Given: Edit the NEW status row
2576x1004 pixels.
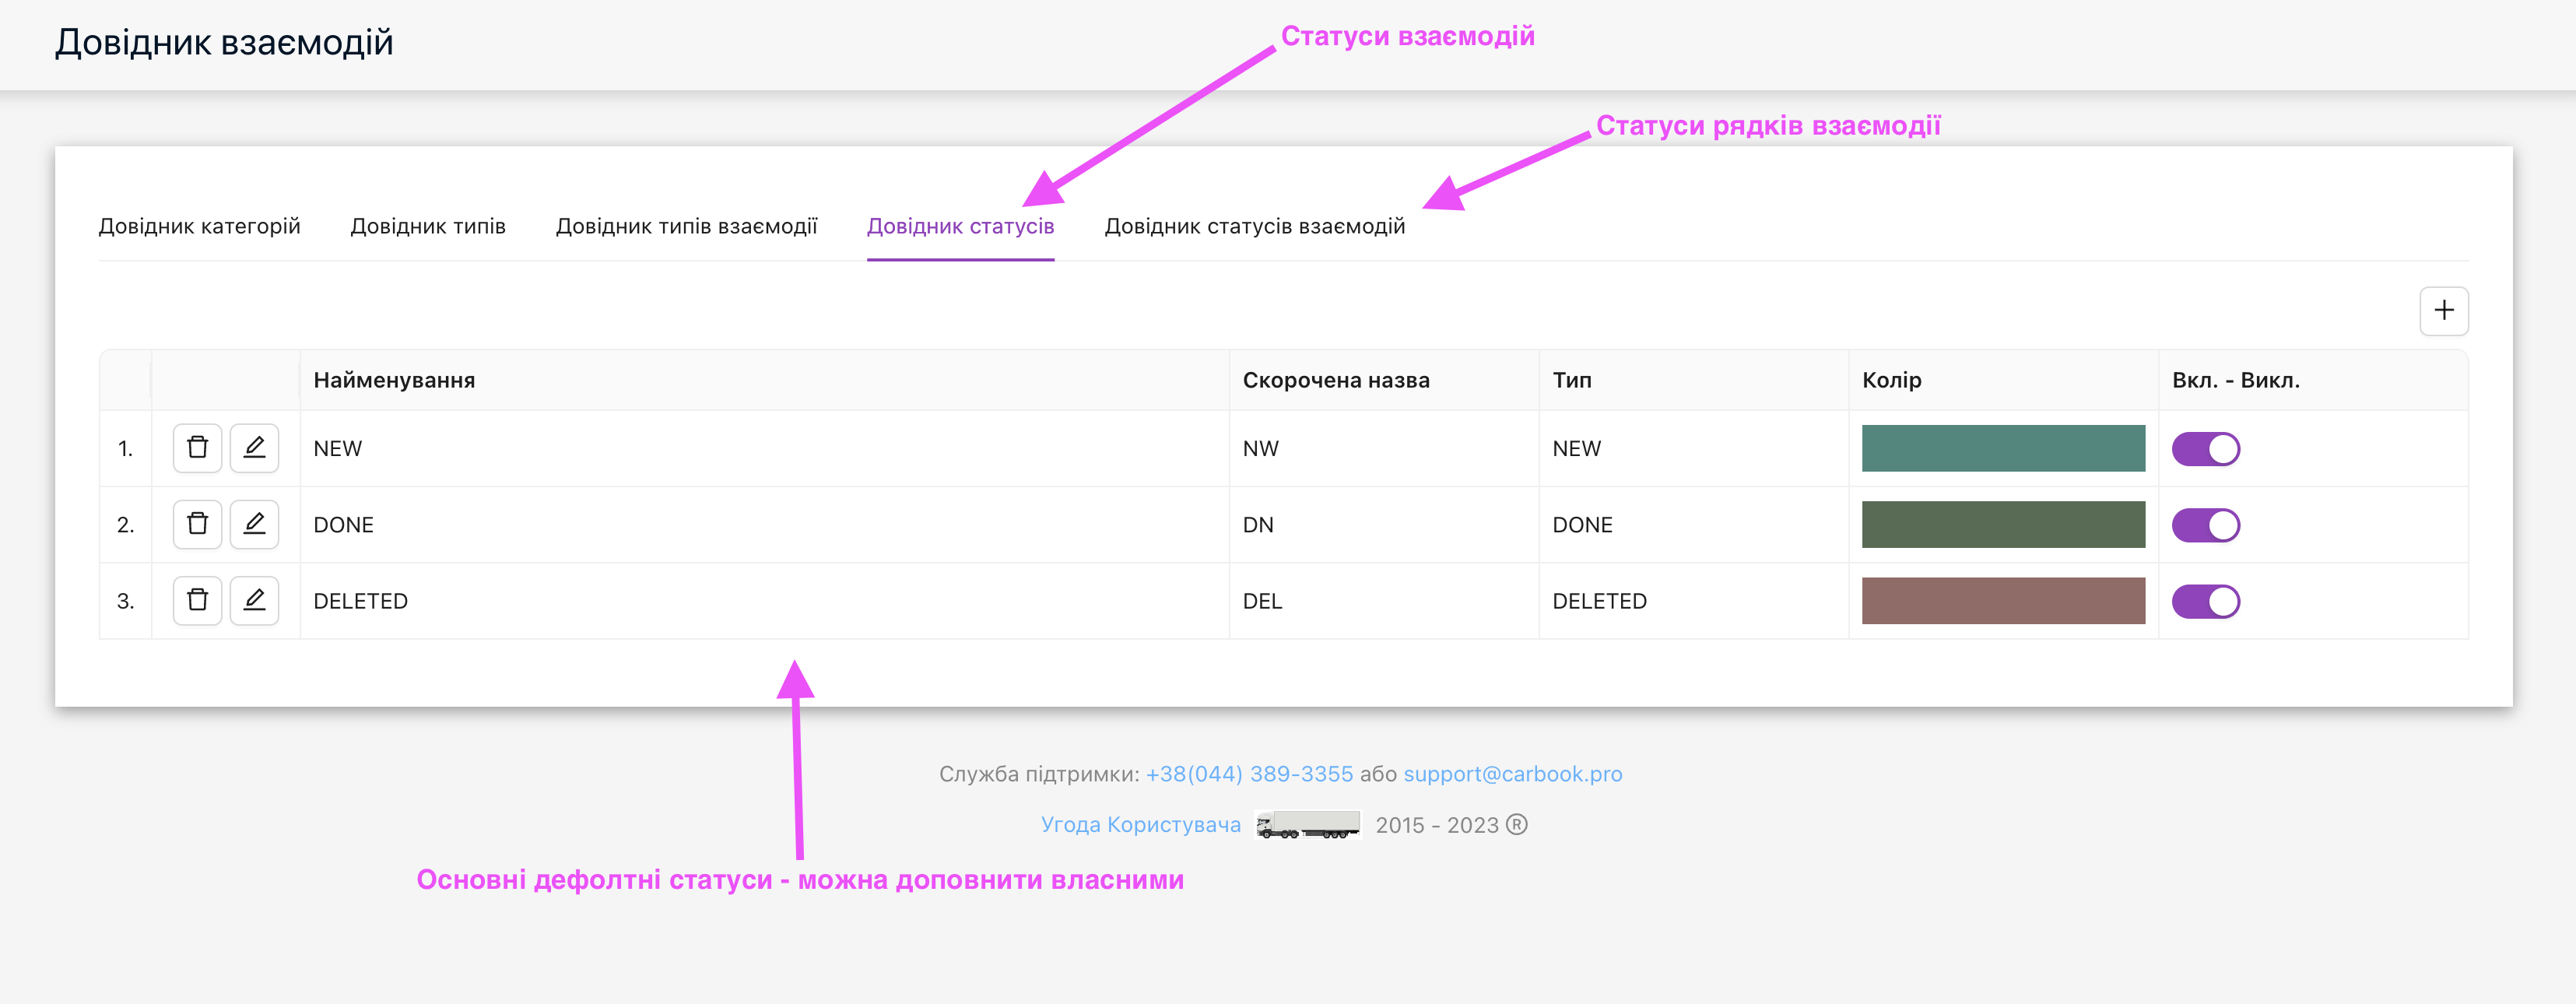Looking at the screenshot, I should click(254, 447).
